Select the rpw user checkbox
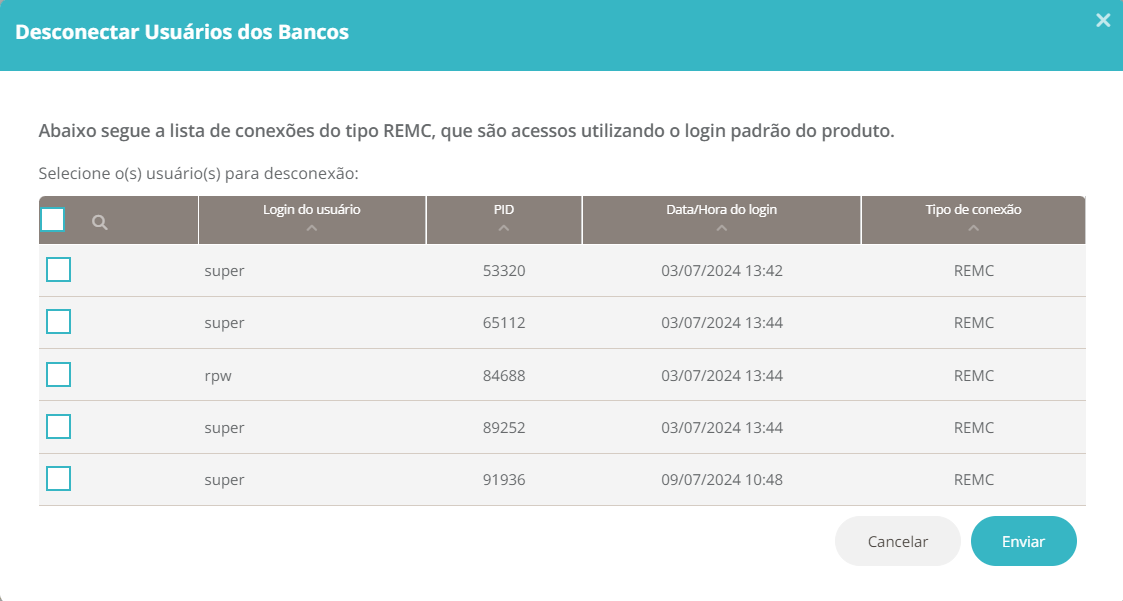 click(x=59, y=374)
